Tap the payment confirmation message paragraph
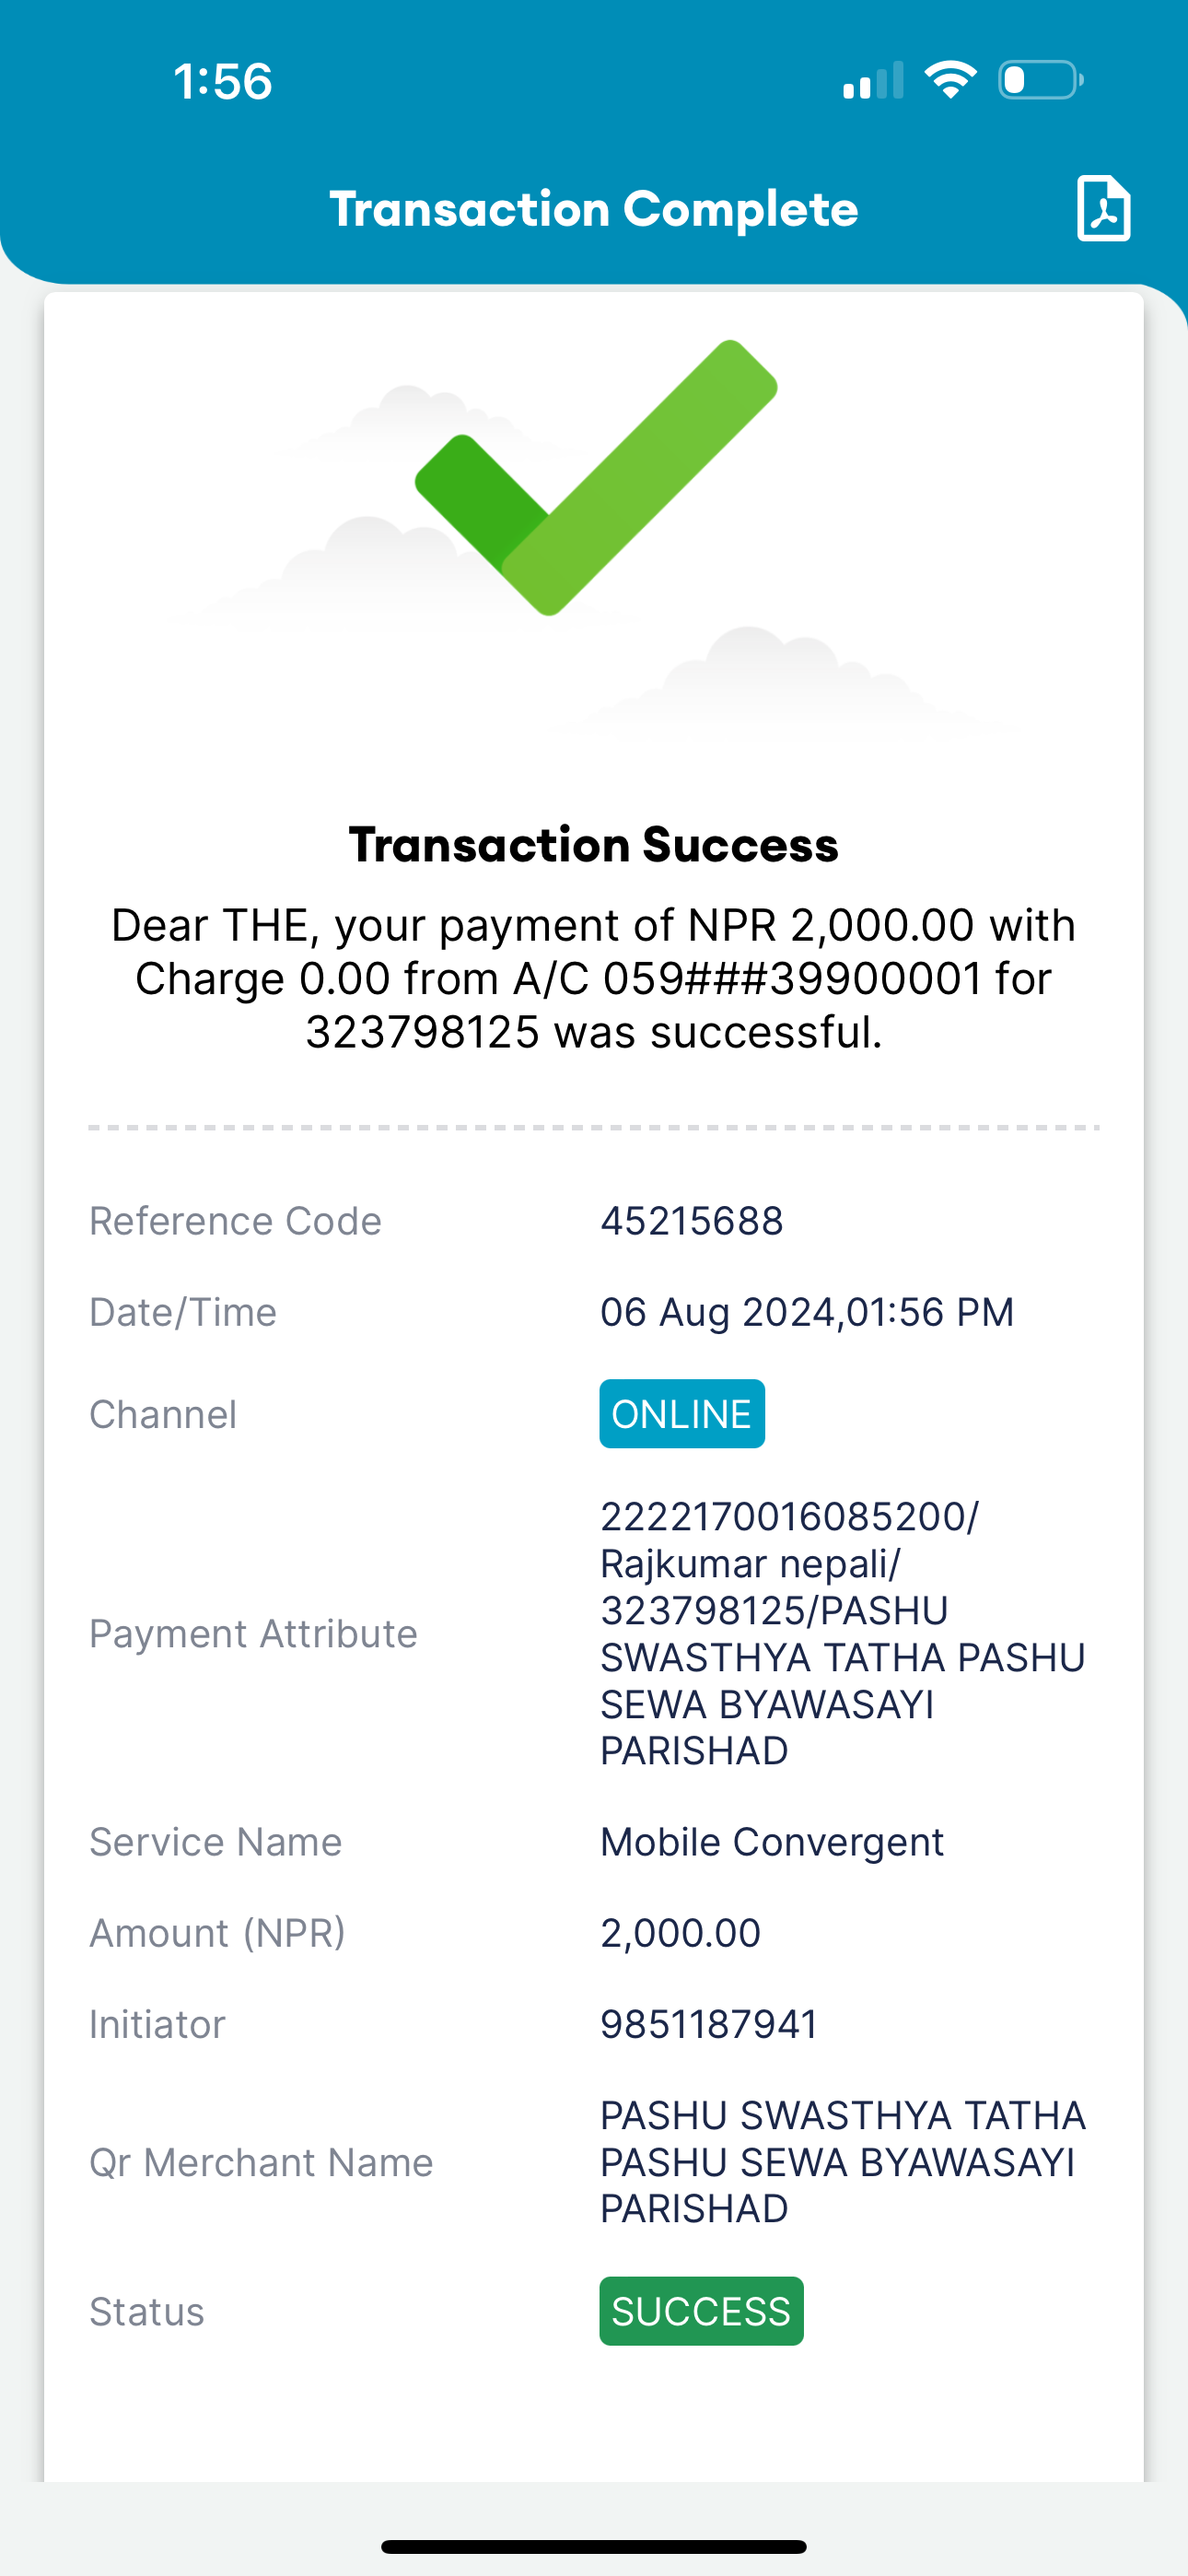Screen dimensions: 1188x2576 point(594,978)
